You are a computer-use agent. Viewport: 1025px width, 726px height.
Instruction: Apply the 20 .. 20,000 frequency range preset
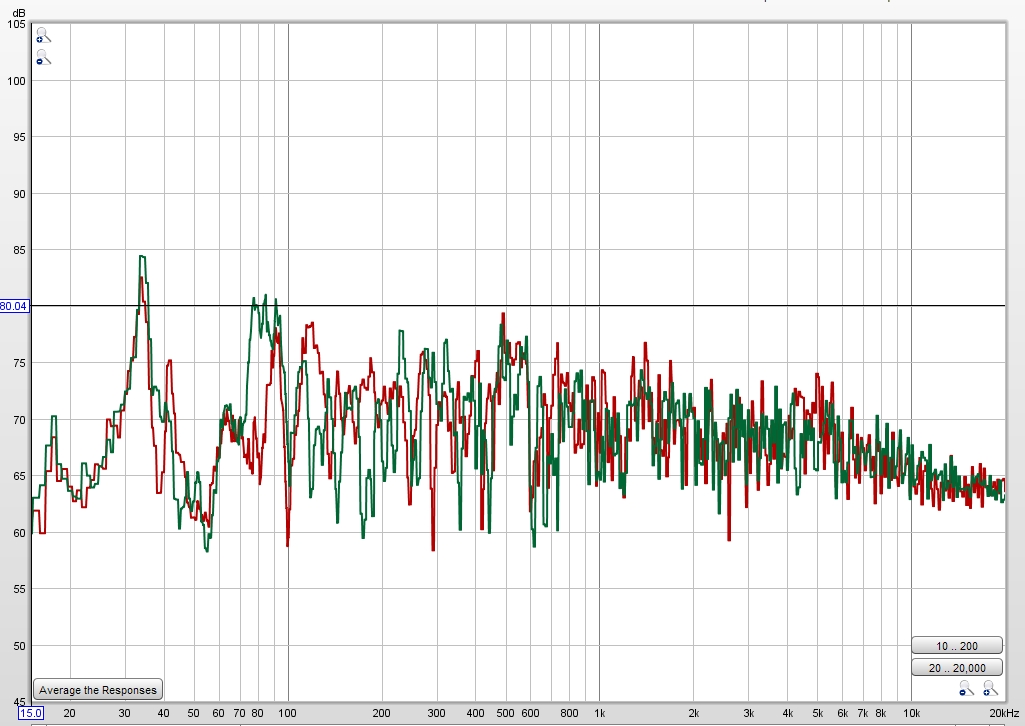point(956,668)
